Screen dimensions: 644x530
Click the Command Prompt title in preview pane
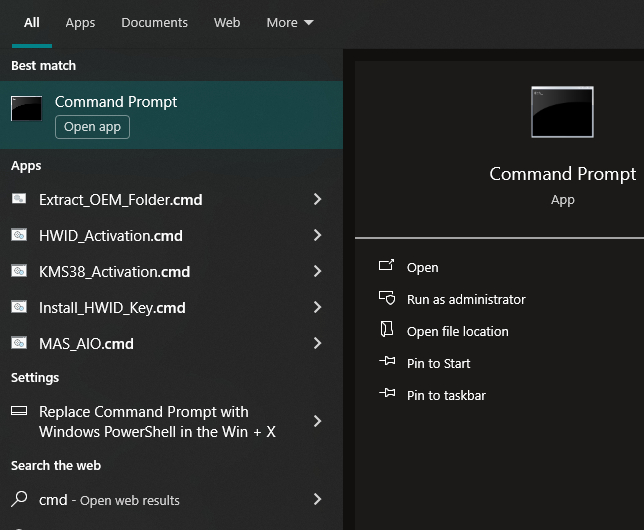coord(563,174)
